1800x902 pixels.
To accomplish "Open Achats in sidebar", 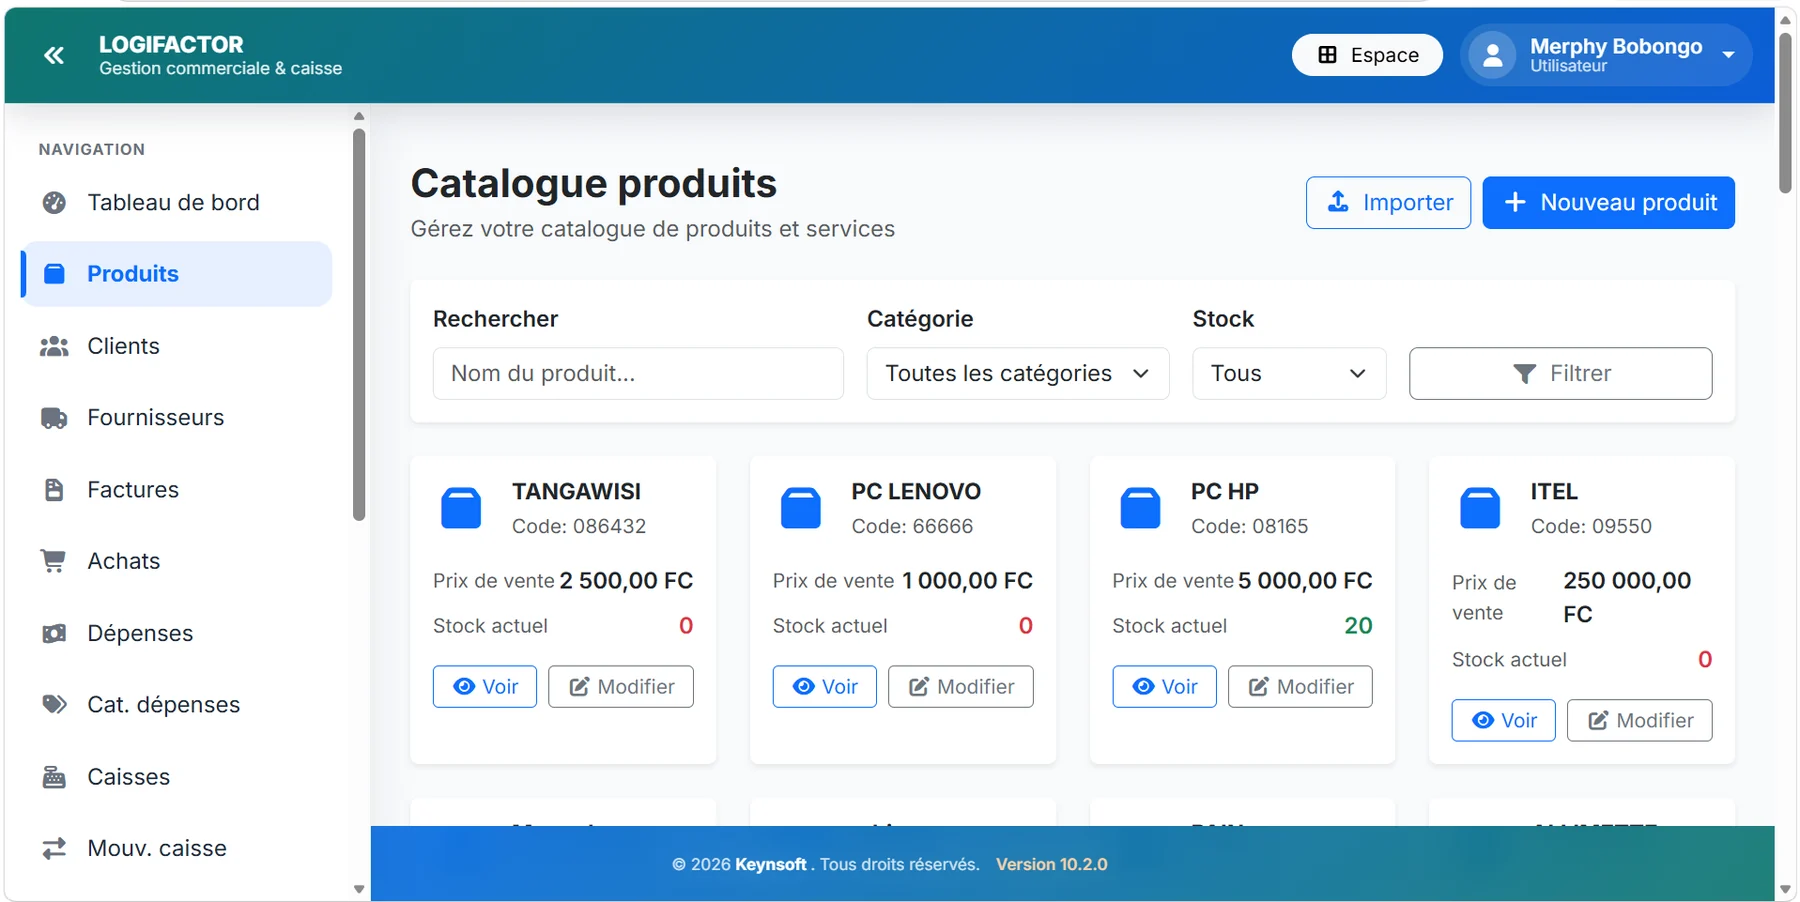I will coord(176,561).
